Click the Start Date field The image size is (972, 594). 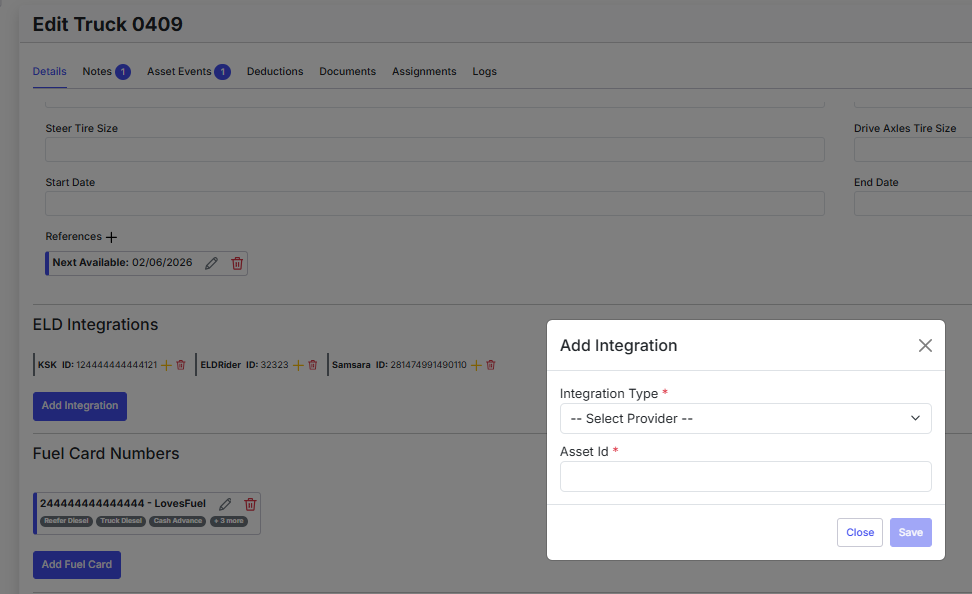pos(435,203)
